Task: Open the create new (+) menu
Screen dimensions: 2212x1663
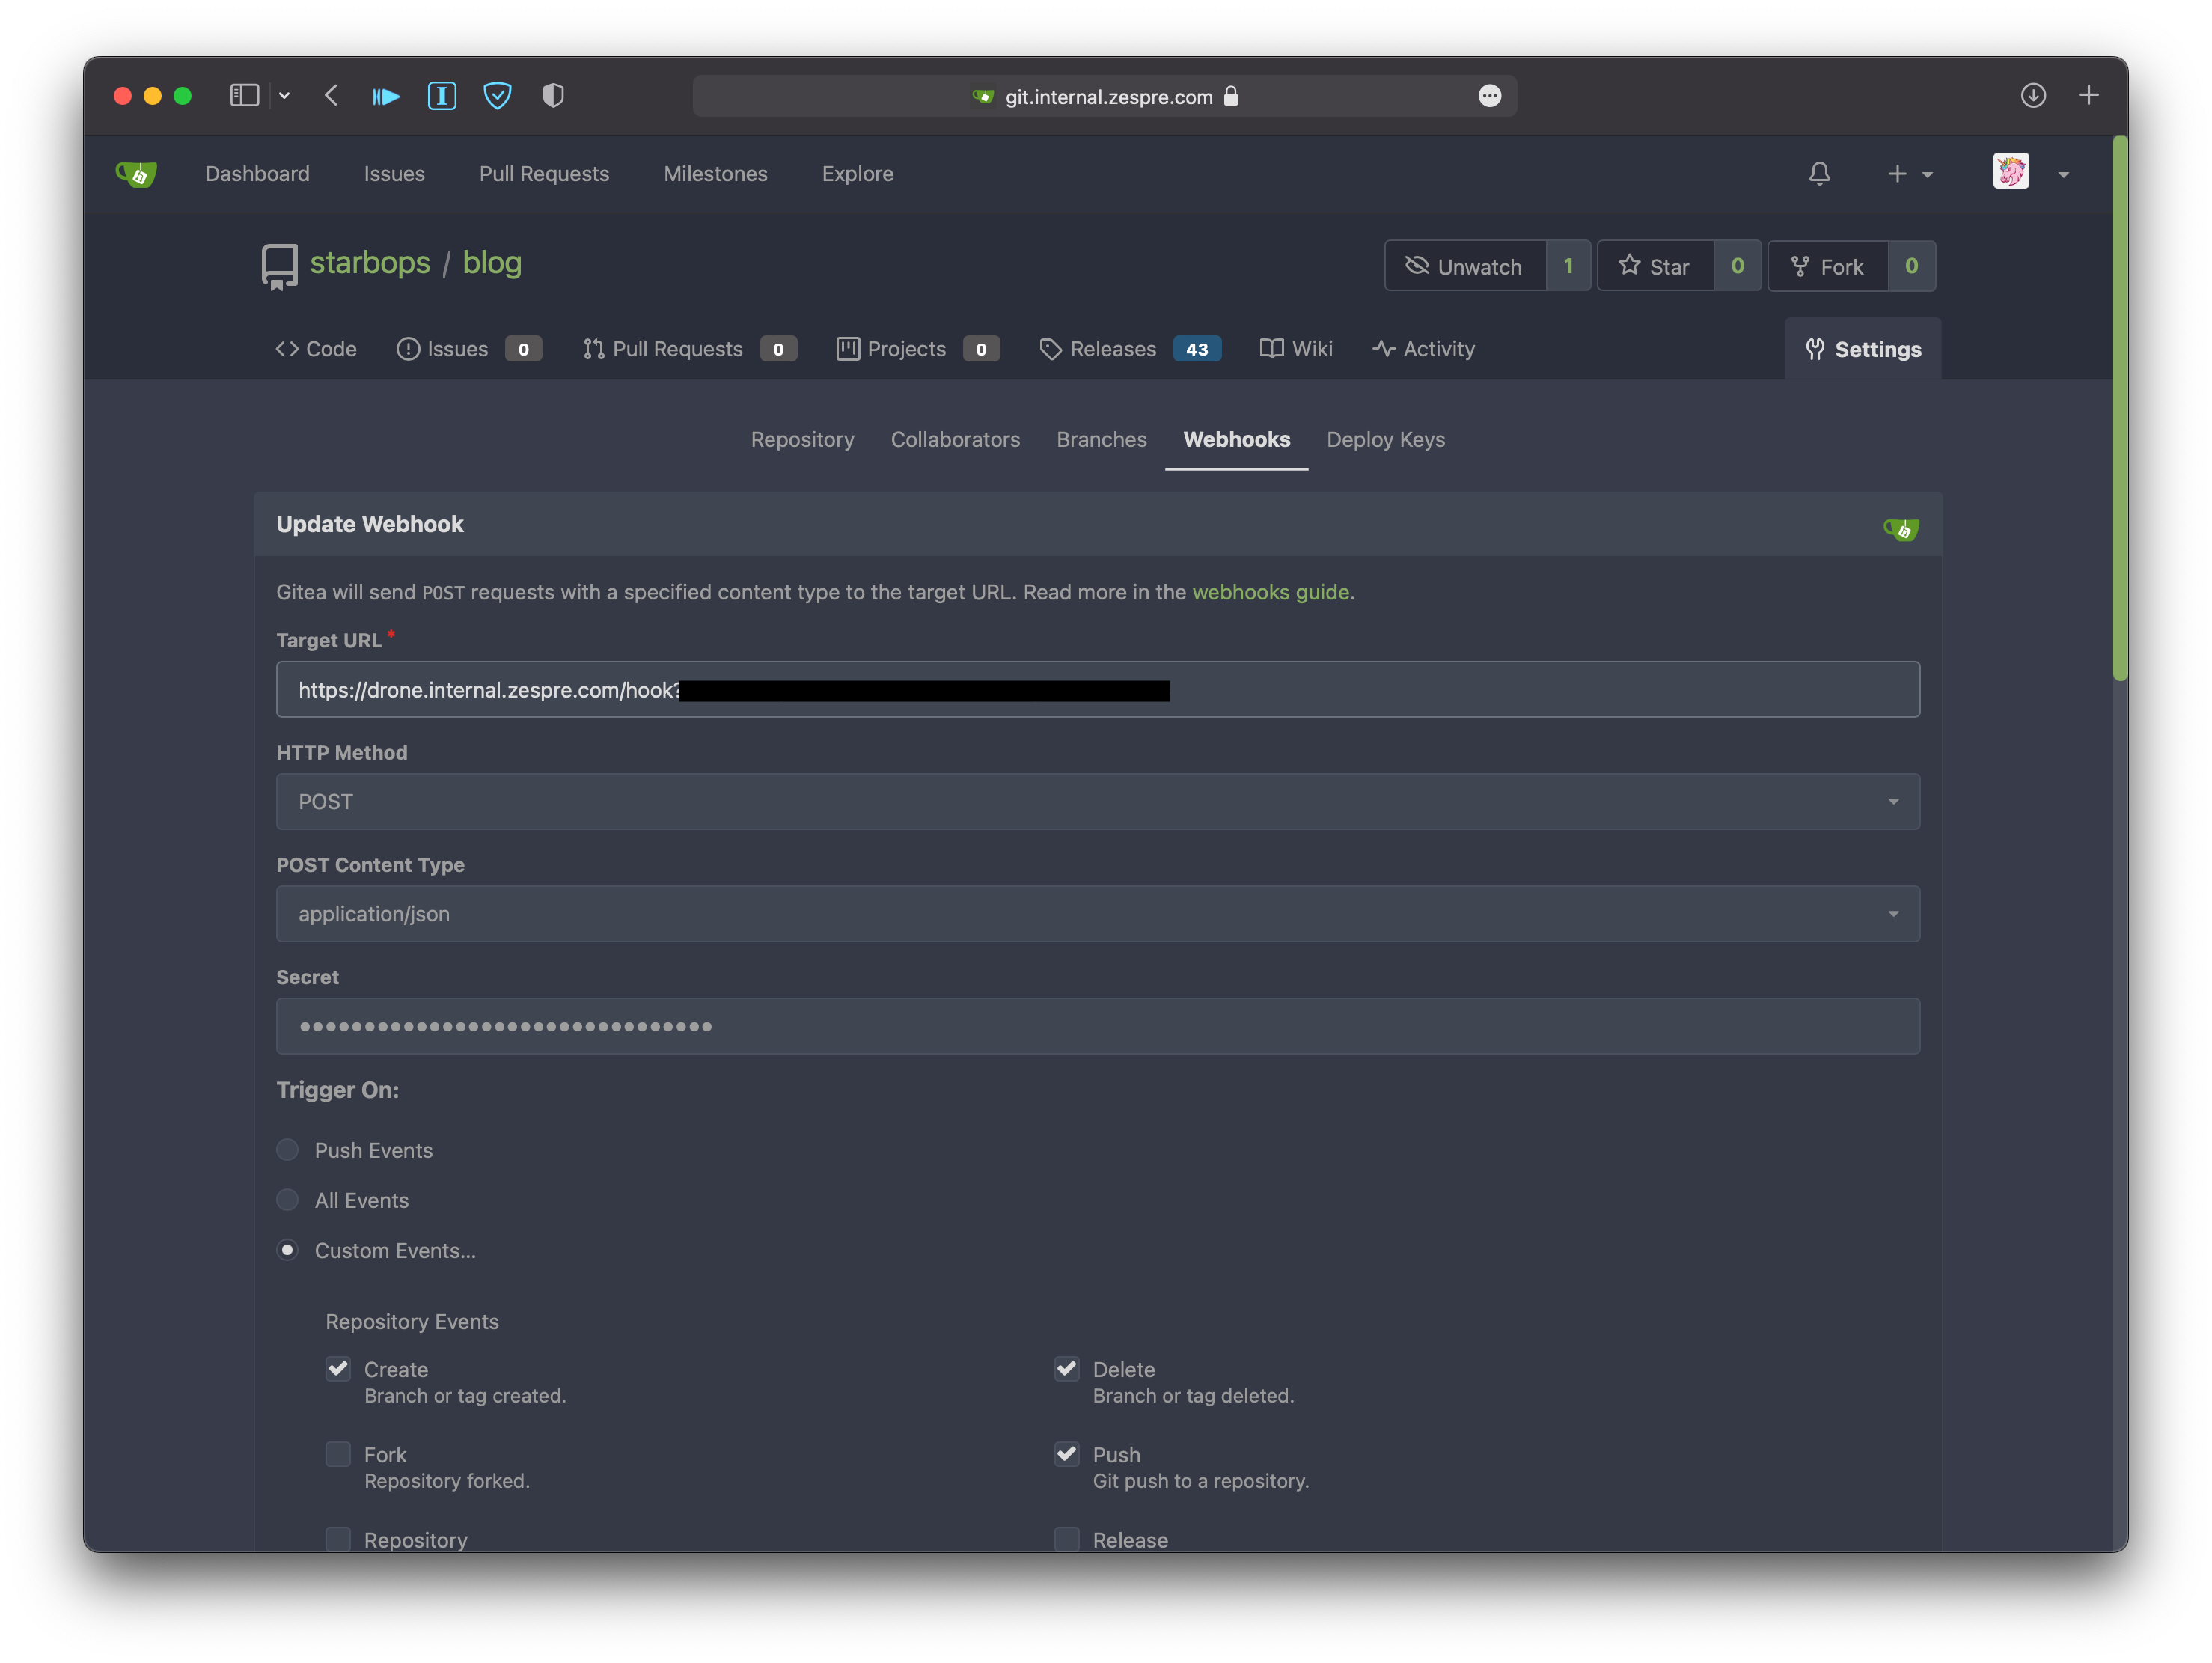Action: tap(1896, 173)
